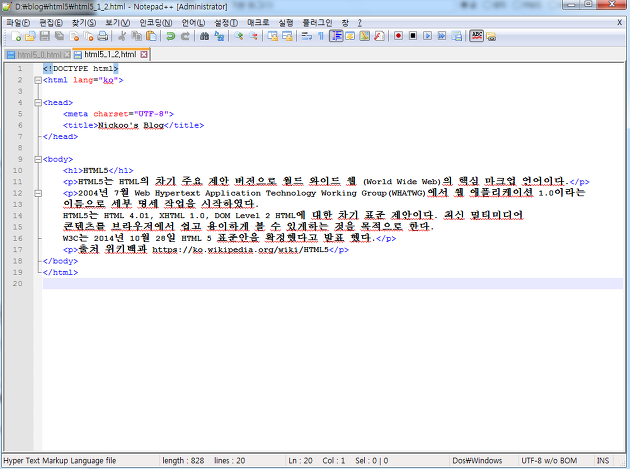The width and height of the screenshot is (630, 469).
Task: Save current recorded macro icon
Action: click(x=456, y=36)
